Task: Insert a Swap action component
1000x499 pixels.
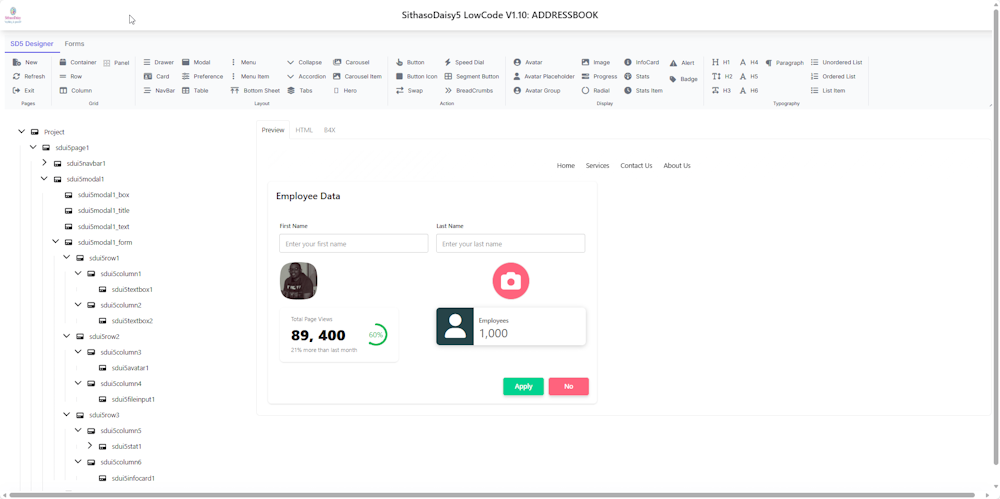Action: 409,91
